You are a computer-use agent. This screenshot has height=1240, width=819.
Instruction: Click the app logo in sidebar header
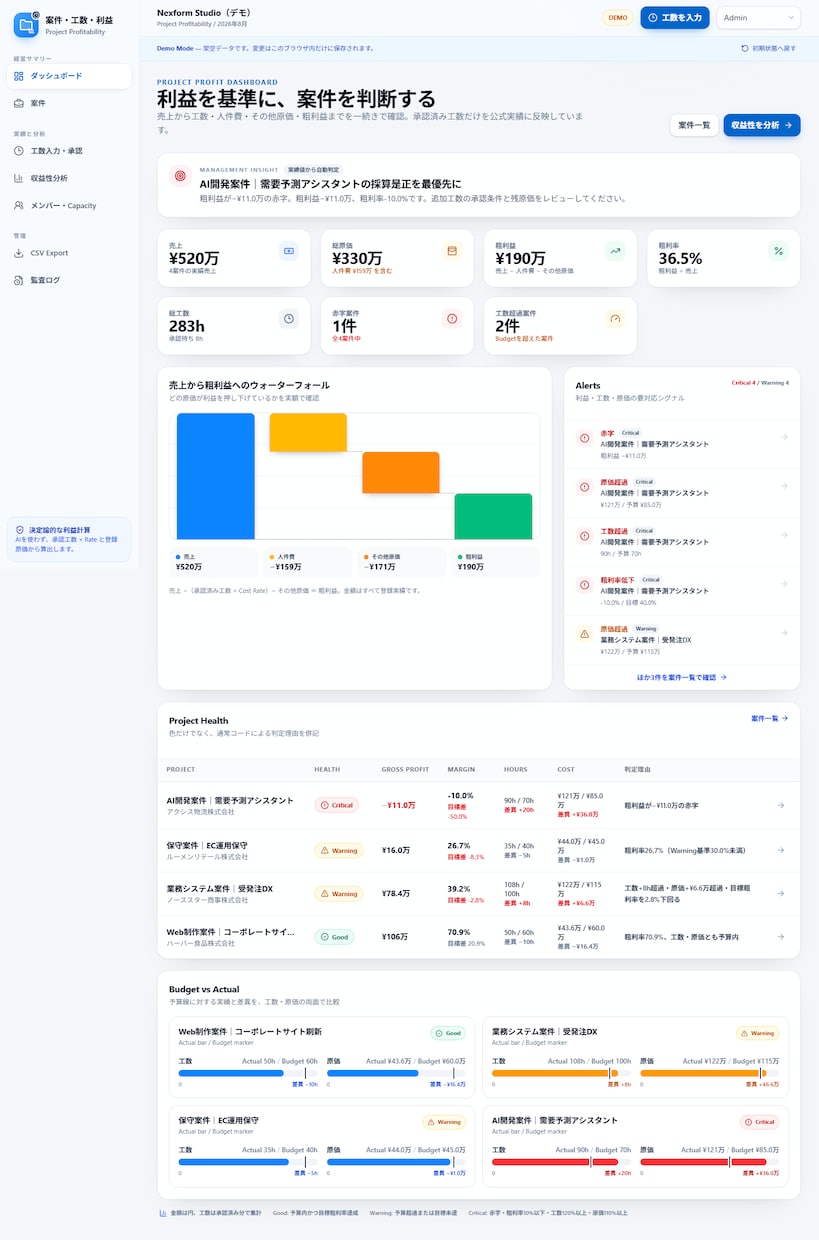26,25
